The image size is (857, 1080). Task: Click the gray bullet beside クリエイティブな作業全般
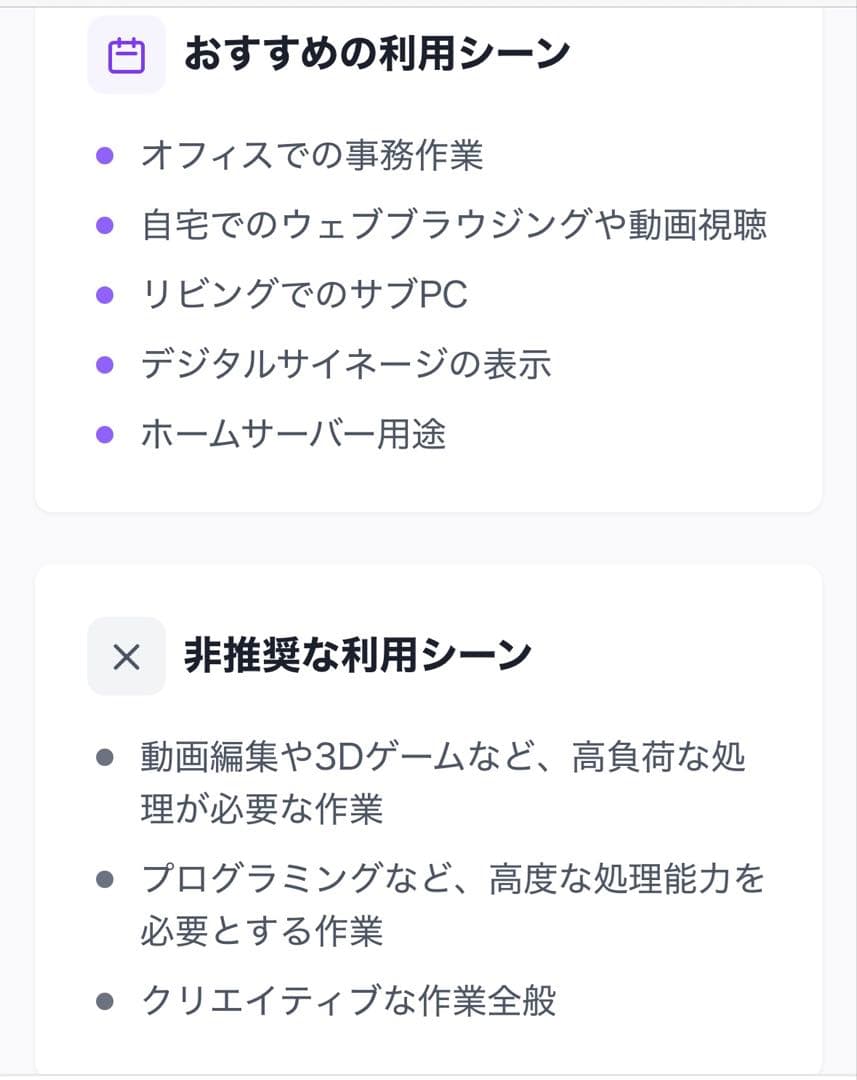coord(104,1000)
